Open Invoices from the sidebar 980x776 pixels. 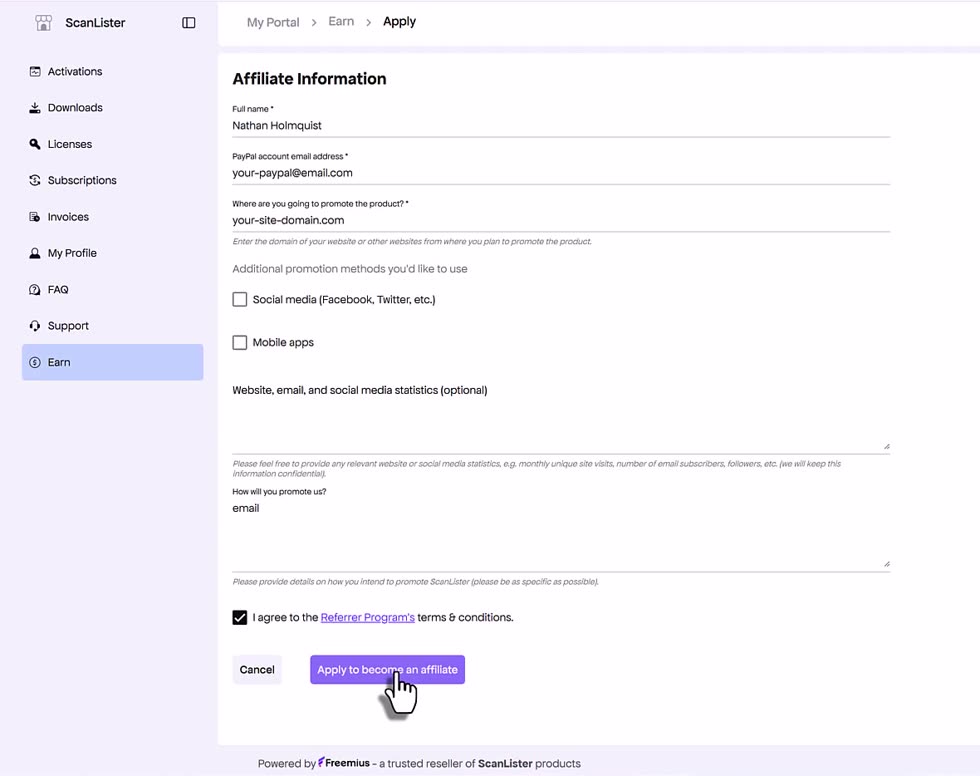[112, 217]
